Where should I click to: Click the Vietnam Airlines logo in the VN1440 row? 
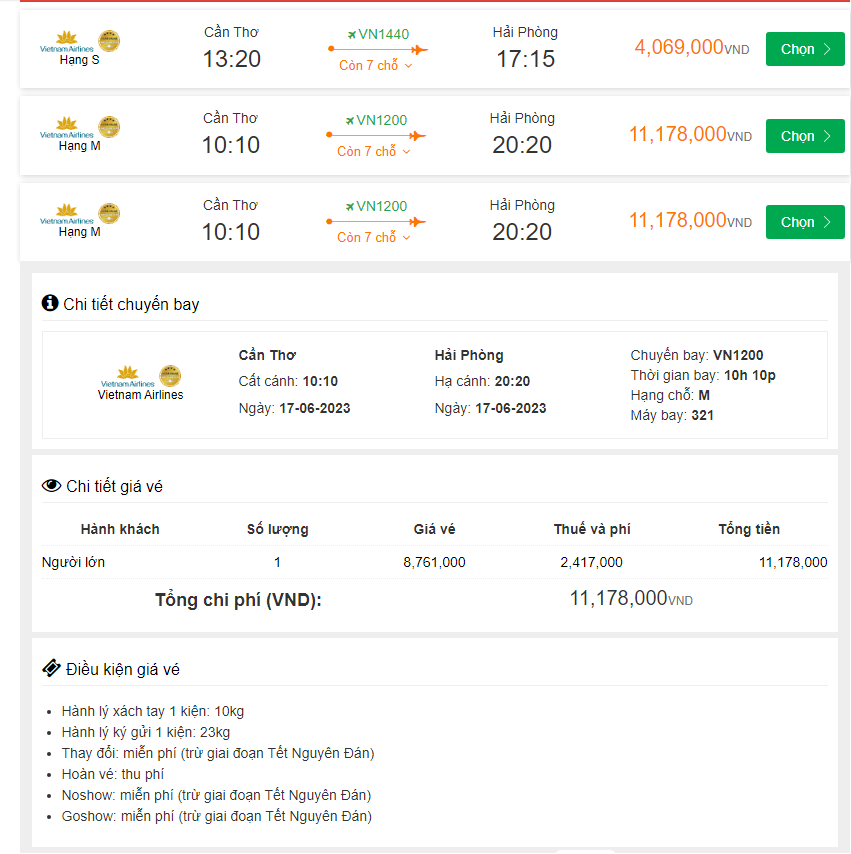pos(67,42)
